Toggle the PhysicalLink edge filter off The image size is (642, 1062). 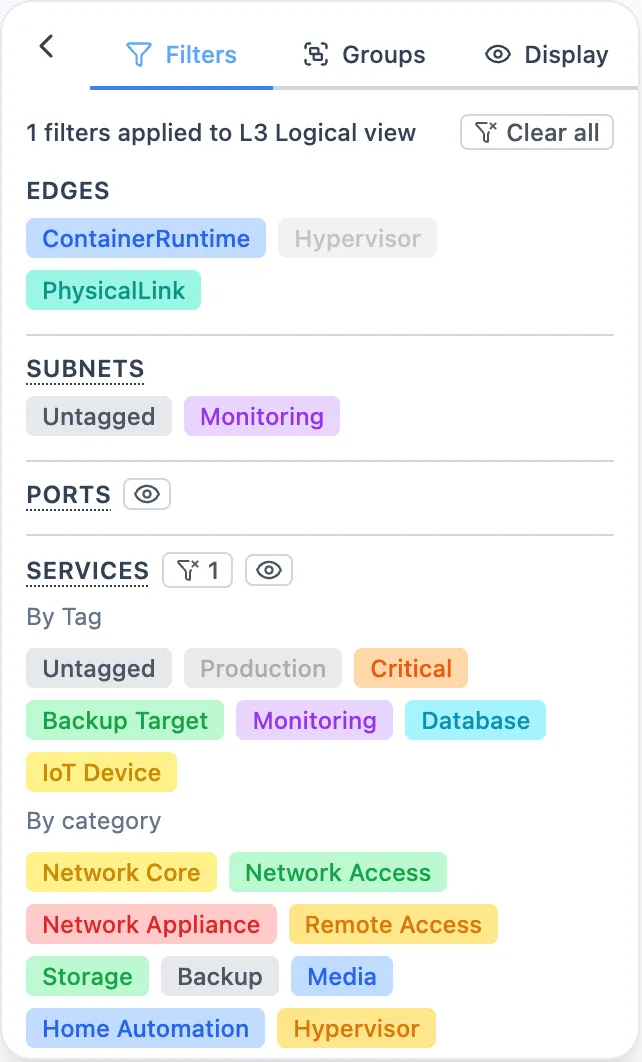click(113, 290)
